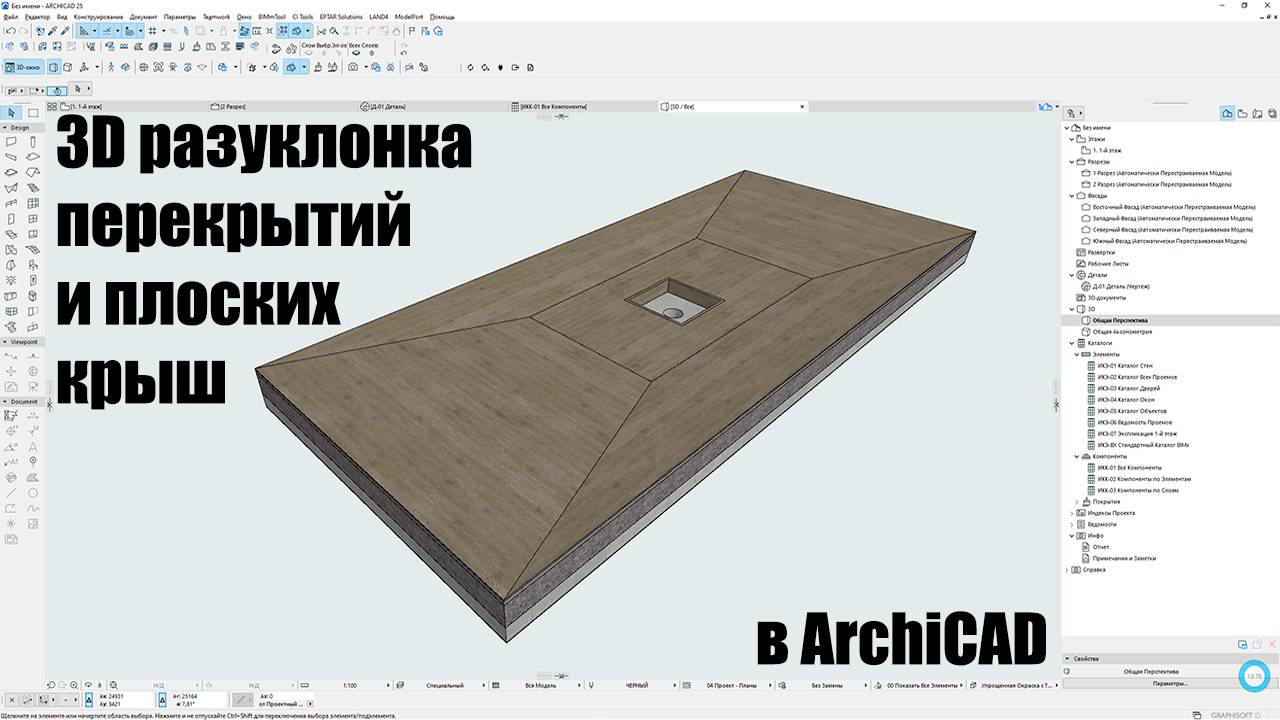Open Общая Аксонометрия in the Navigator tree
Image resolution: width=1280 pixels, height=720 pixels.
(1122, 332)
